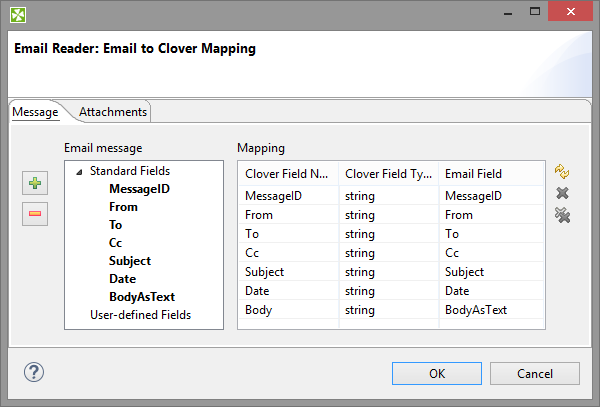Click the single gray X delete mapping icon
Viewport: 600px width, 407px height.
(x=563, y=193)
